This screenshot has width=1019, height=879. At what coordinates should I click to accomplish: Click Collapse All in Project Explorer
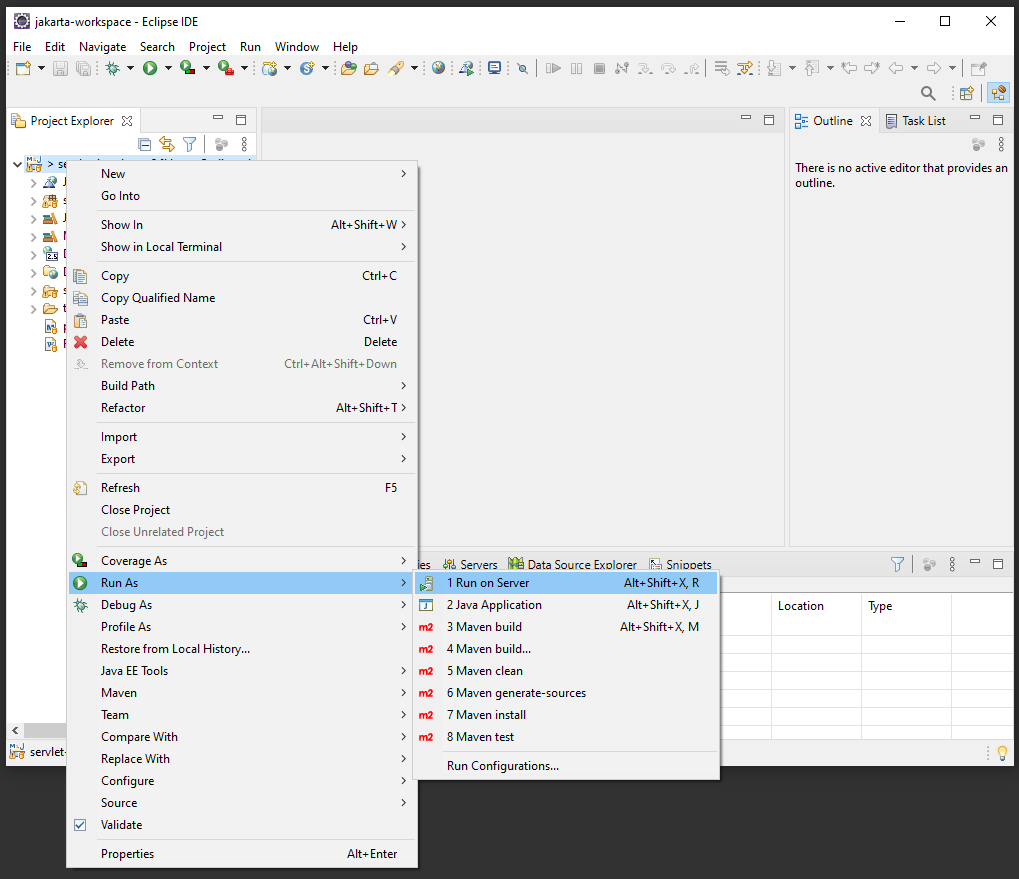145,145
